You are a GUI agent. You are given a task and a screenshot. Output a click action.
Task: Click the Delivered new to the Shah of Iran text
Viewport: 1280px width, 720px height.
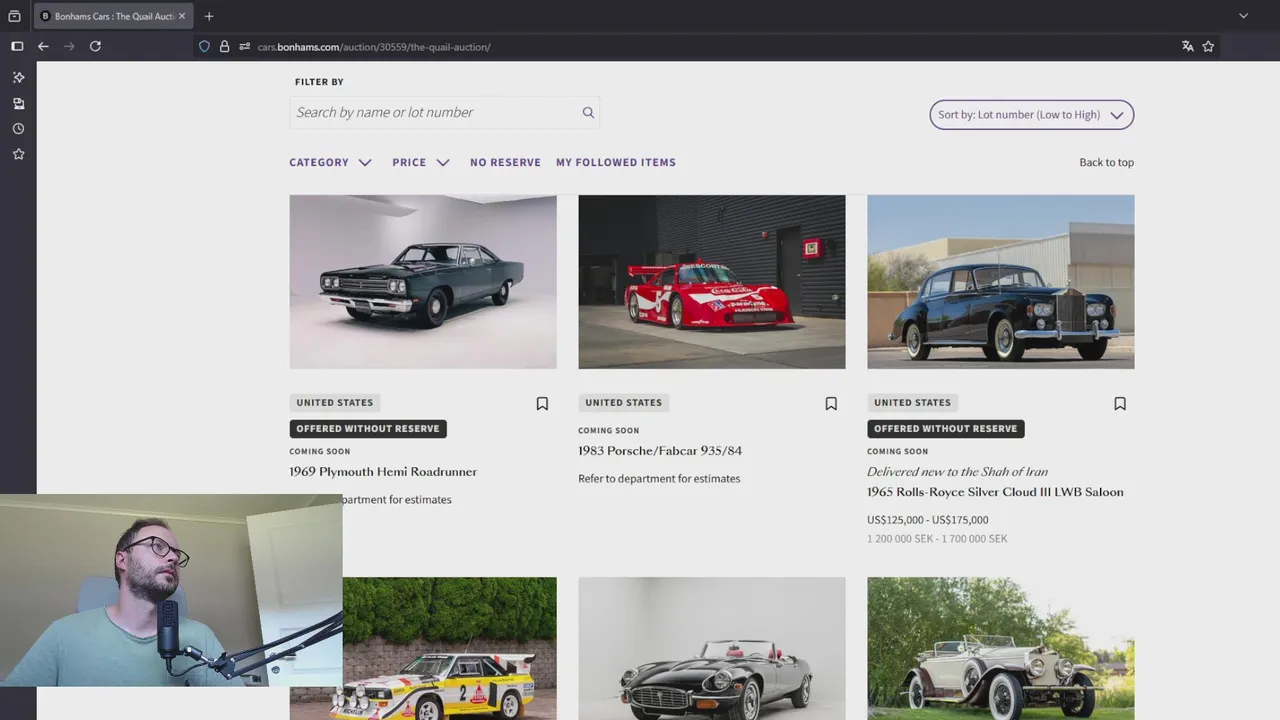(957, 472)
